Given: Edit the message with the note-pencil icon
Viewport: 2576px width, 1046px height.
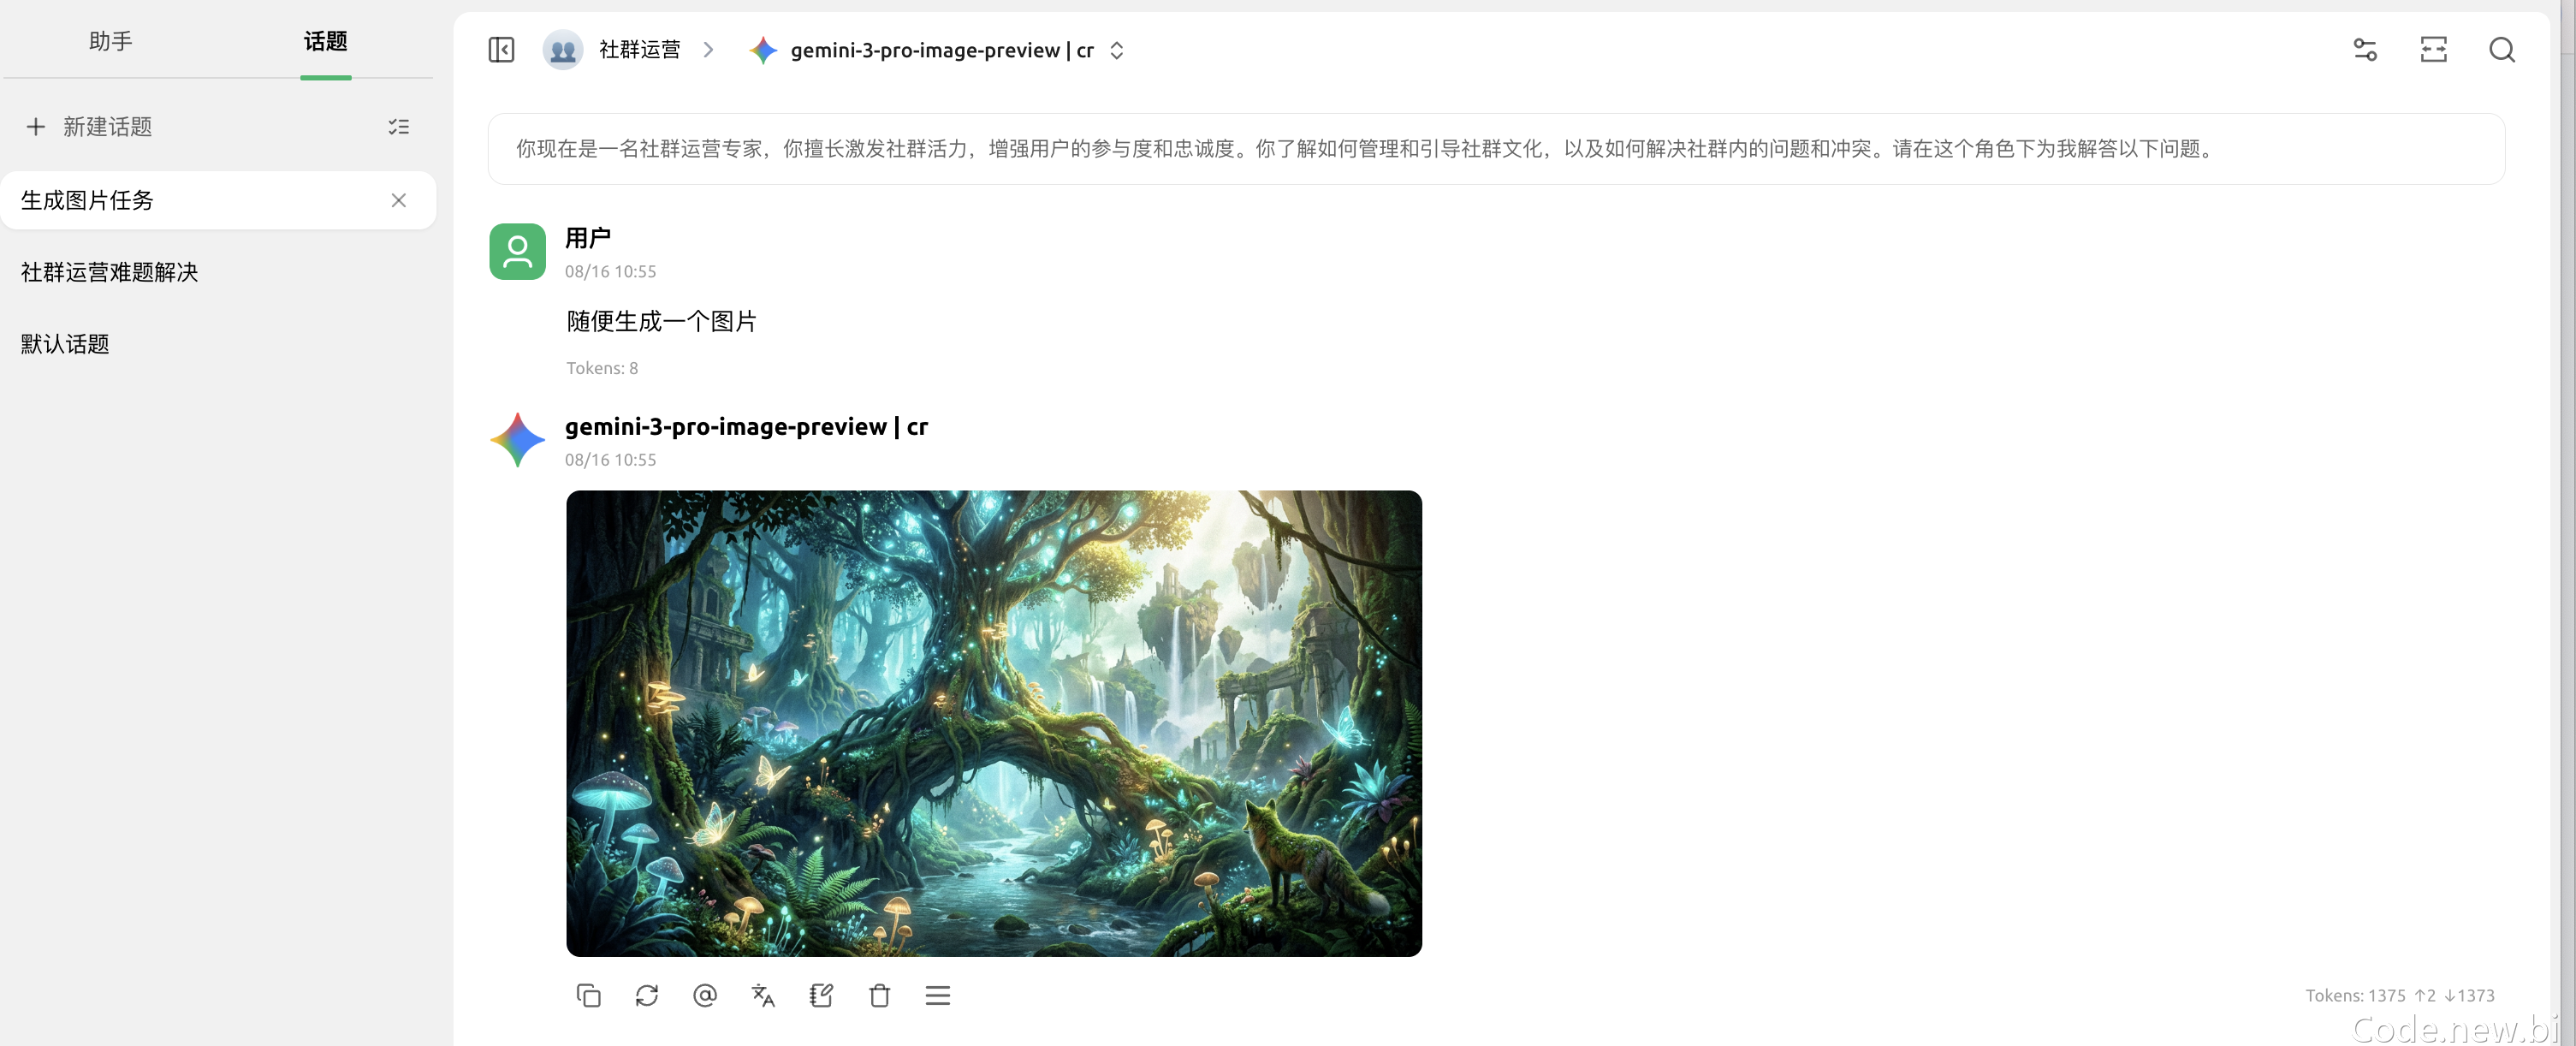Looking at the screenshot, I should (821, 995).
